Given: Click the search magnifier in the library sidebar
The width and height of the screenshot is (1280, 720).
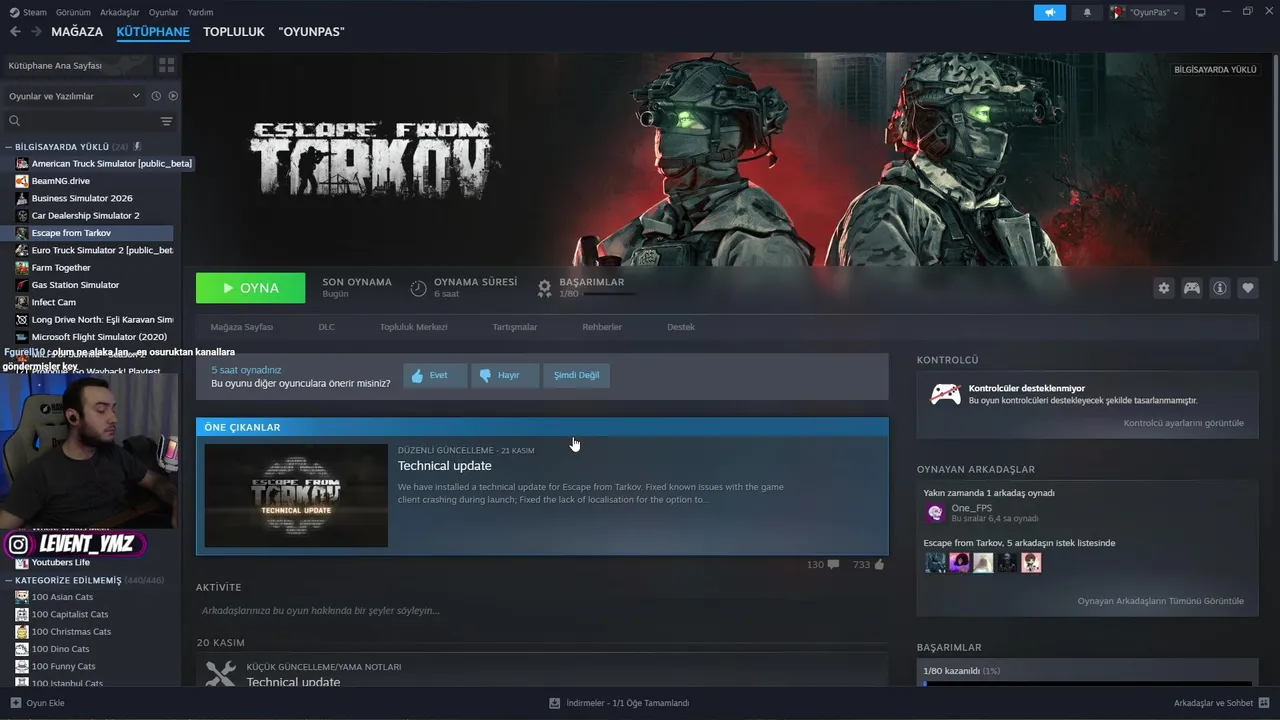Looking at the screenshot, I should (x=15, y=121).
